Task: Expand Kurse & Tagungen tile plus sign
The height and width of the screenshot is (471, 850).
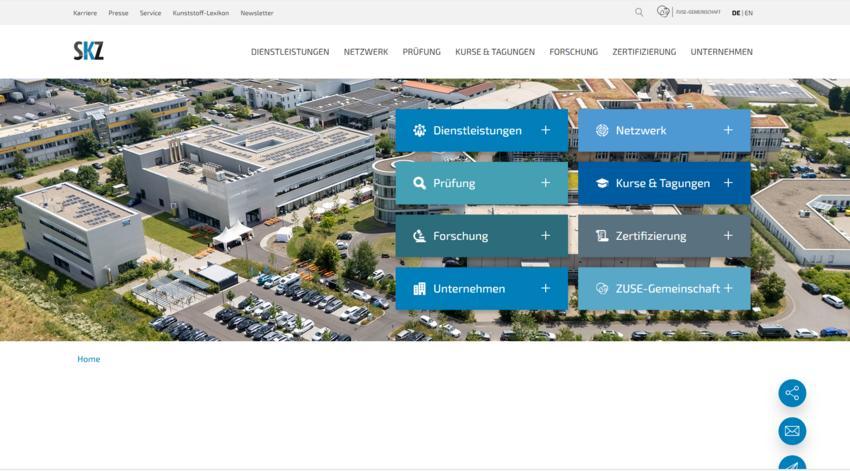Action: pyautogui.click(x=728, y=183)
